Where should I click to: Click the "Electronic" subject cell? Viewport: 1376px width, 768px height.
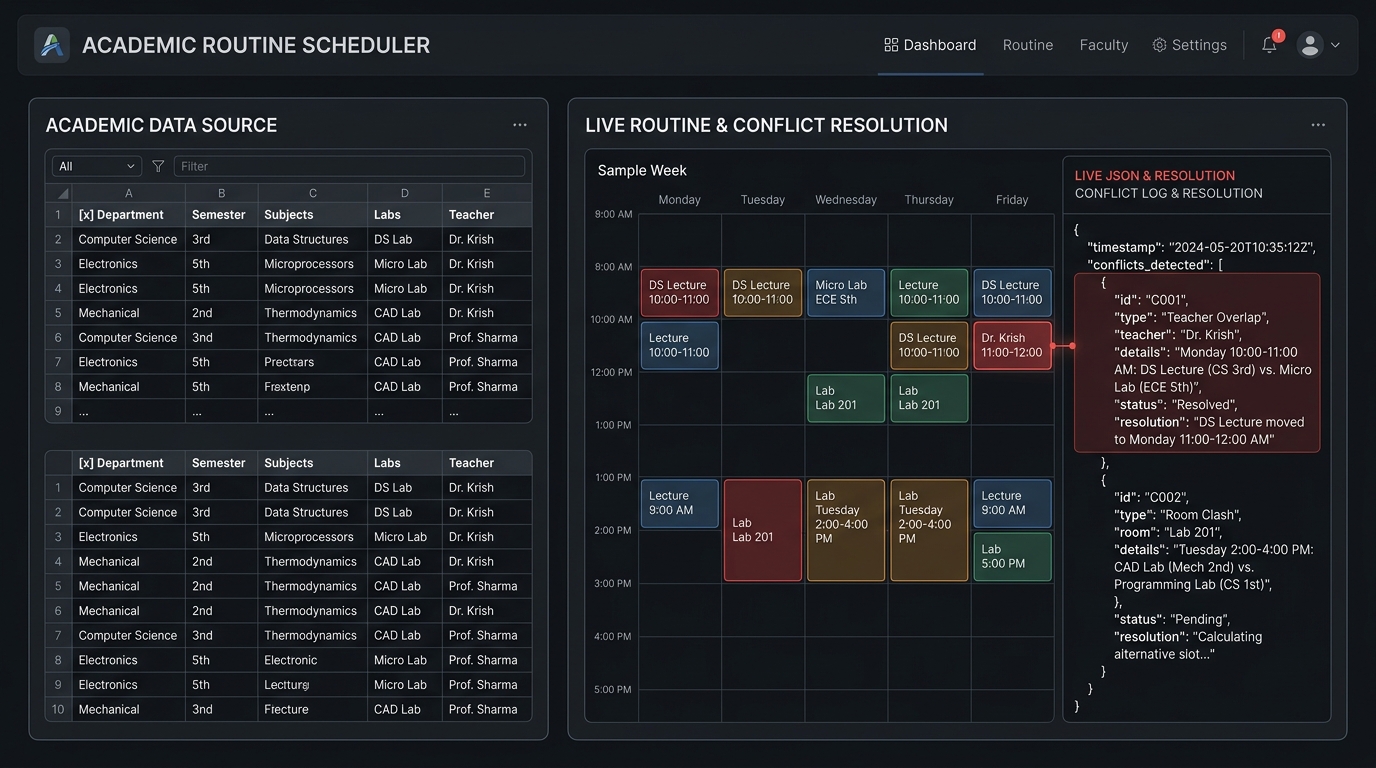(x=313, y=660)
